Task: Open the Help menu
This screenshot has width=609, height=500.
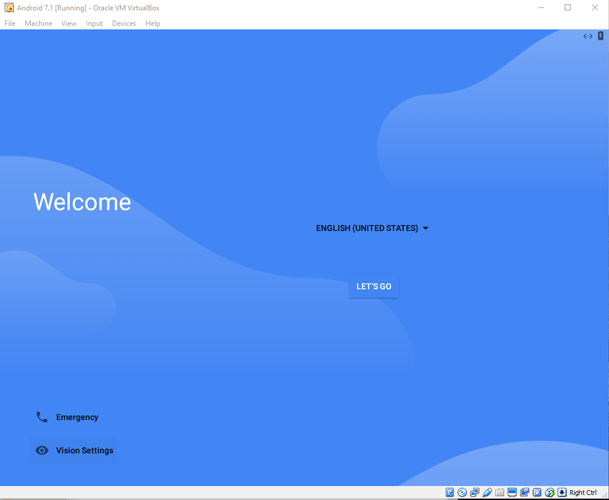Action: (x=153, y=23)
